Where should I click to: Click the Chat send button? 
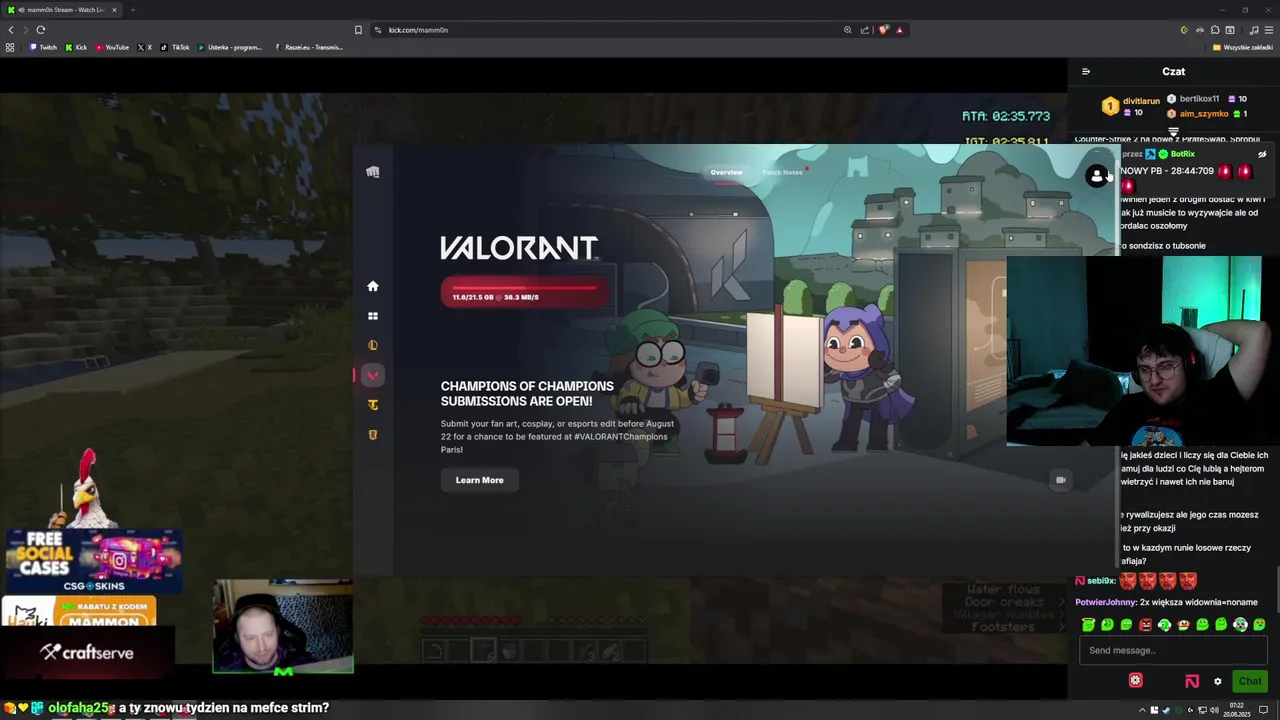[1250, 681]
